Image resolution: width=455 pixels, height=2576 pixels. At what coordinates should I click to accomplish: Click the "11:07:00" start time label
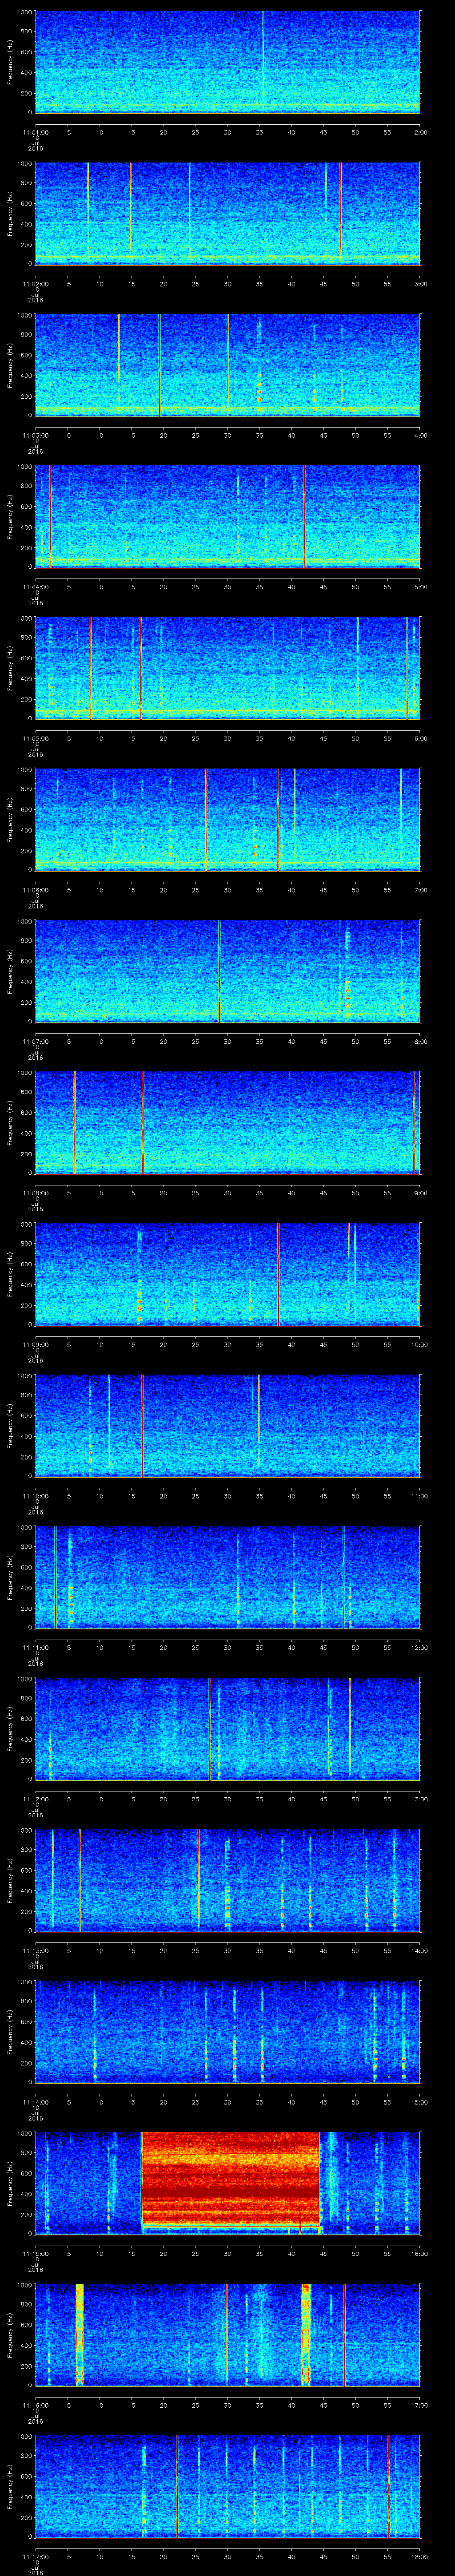pos(35,1041)
